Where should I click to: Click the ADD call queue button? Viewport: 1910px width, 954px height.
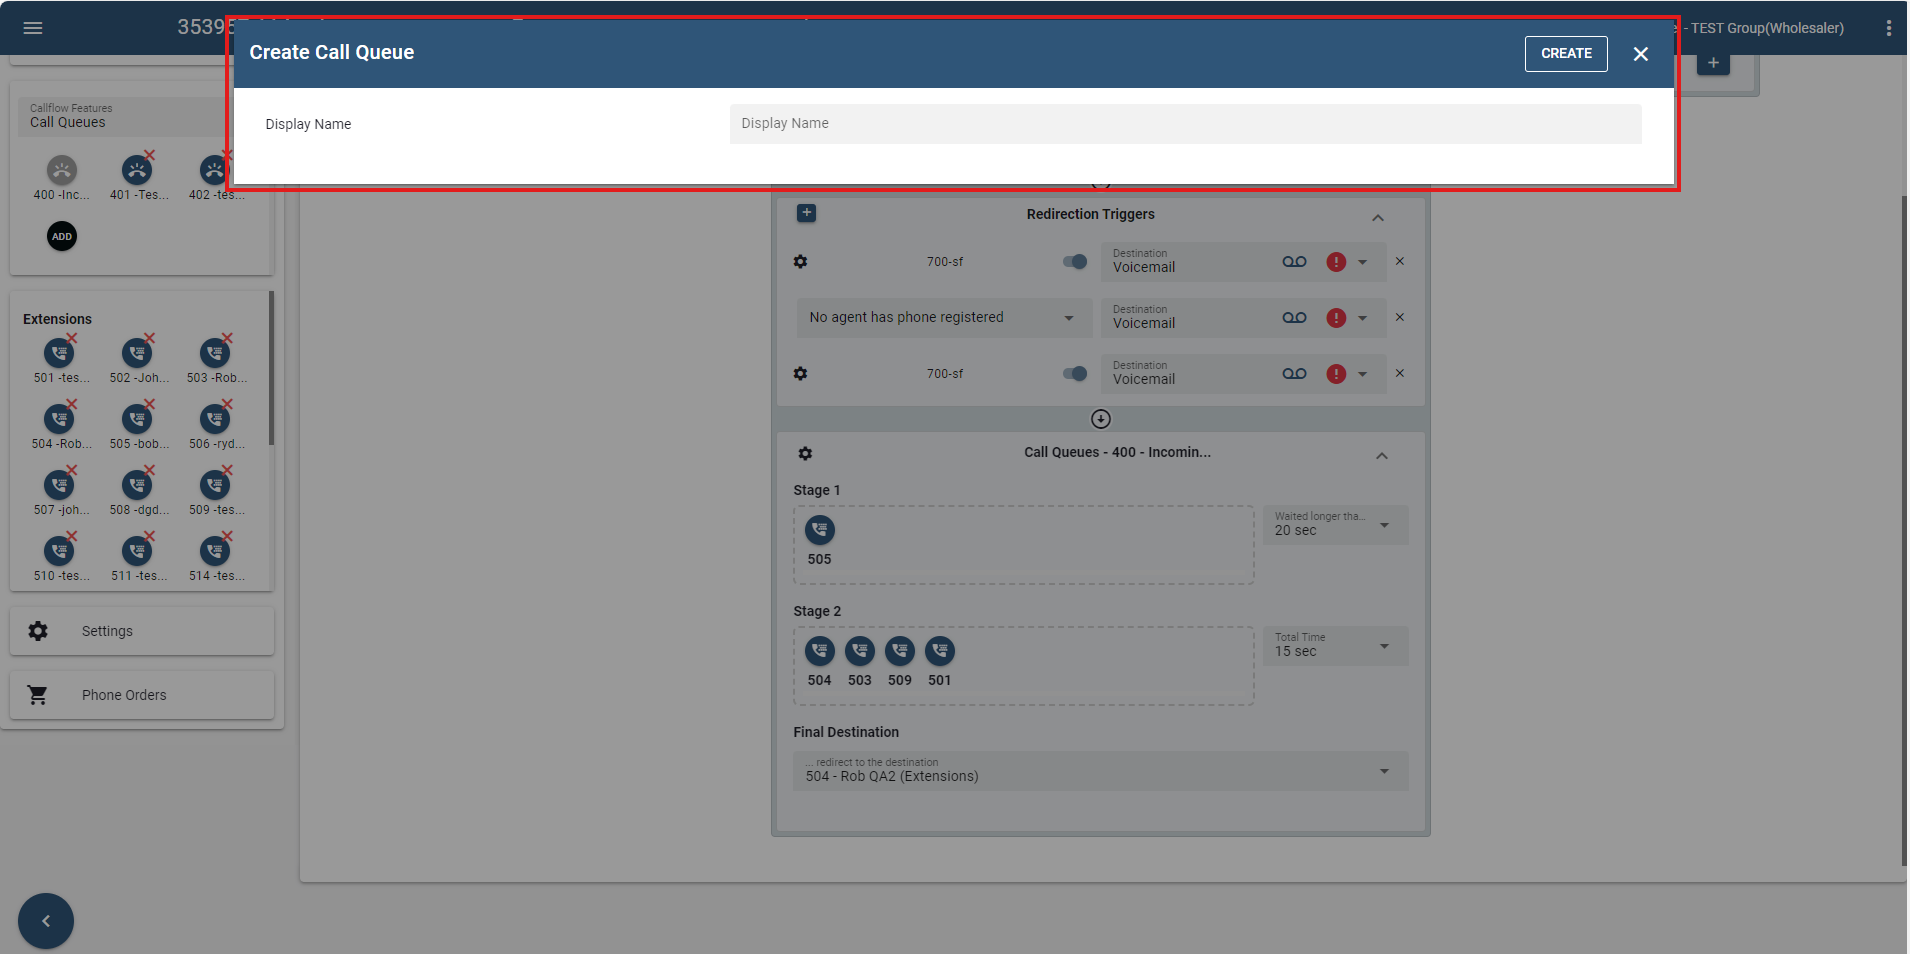point(62,237)
